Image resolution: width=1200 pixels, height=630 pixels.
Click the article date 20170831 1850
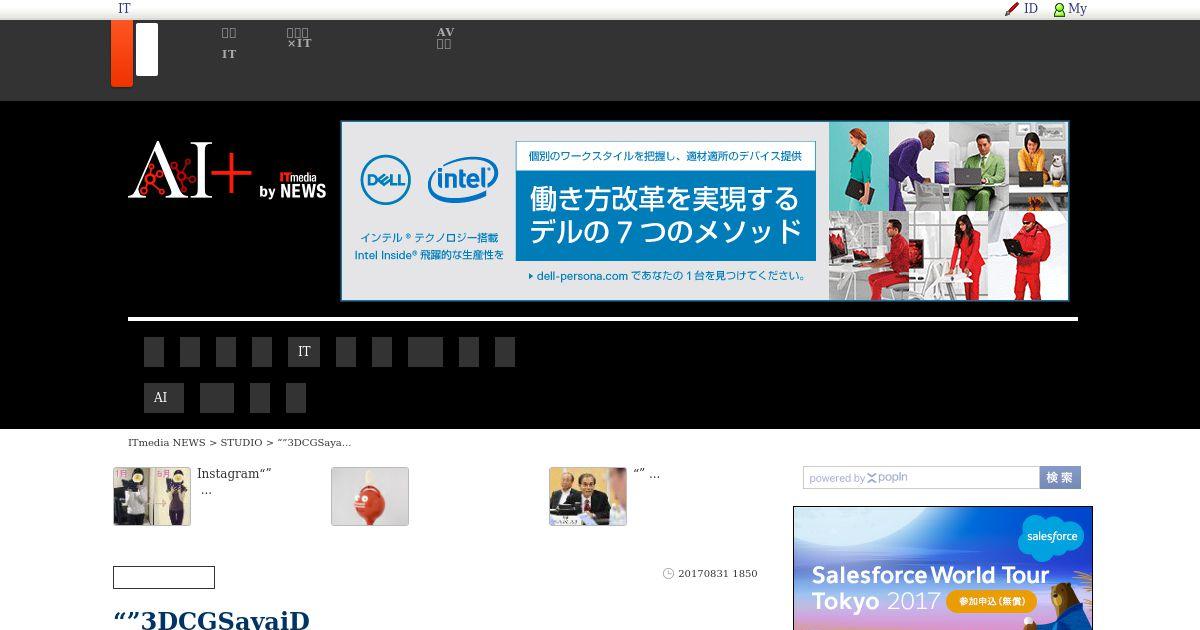[718, 574]
